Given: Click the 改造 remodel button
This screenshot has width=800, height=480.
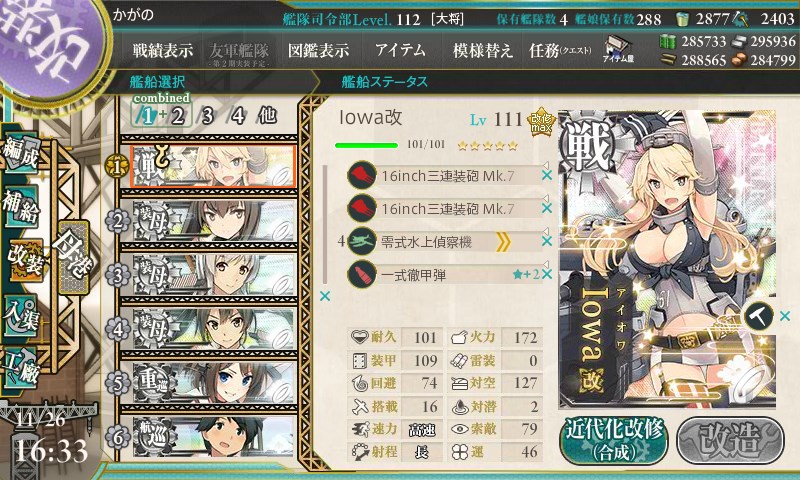Looking at the screenshot, I should (x=731, y=440).
